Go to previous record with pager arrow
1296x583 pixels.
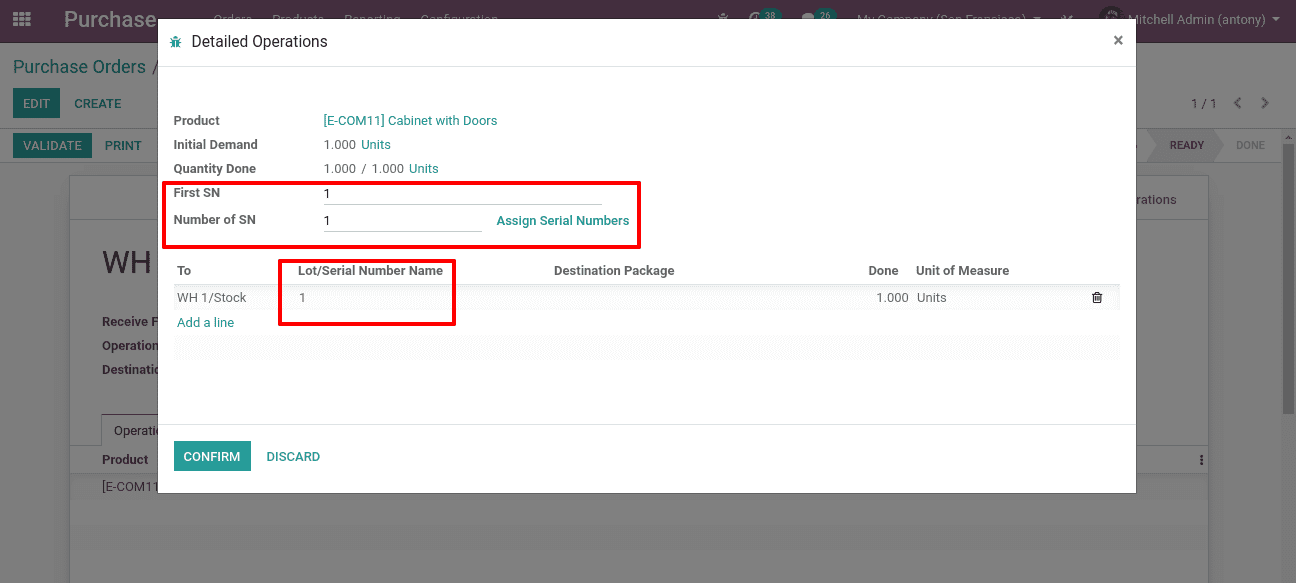1238,104
